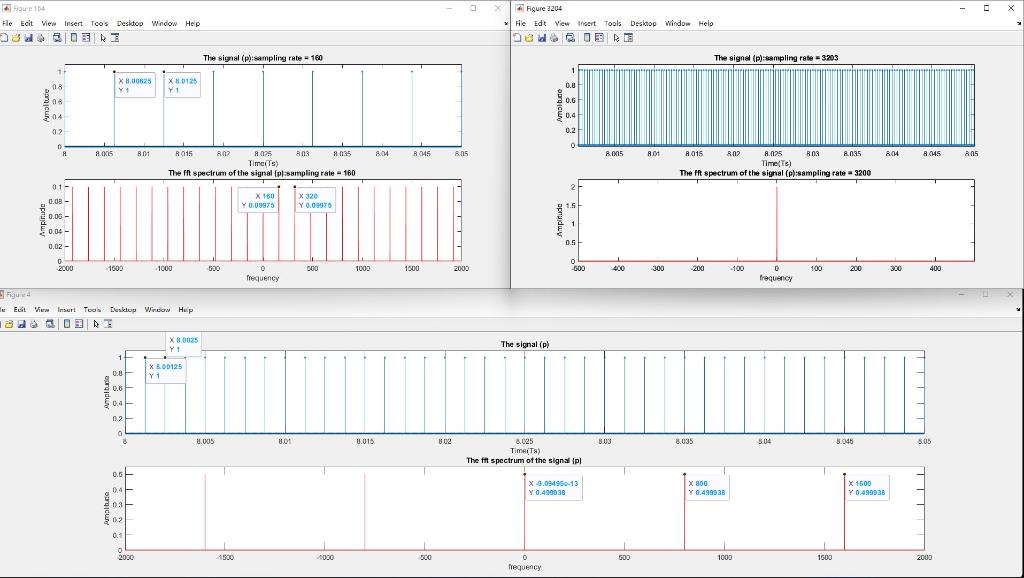Viewport: 1024px width, 578px height.
Task: Click data tip 'X 800' in Figure 4
Action: 707,488
